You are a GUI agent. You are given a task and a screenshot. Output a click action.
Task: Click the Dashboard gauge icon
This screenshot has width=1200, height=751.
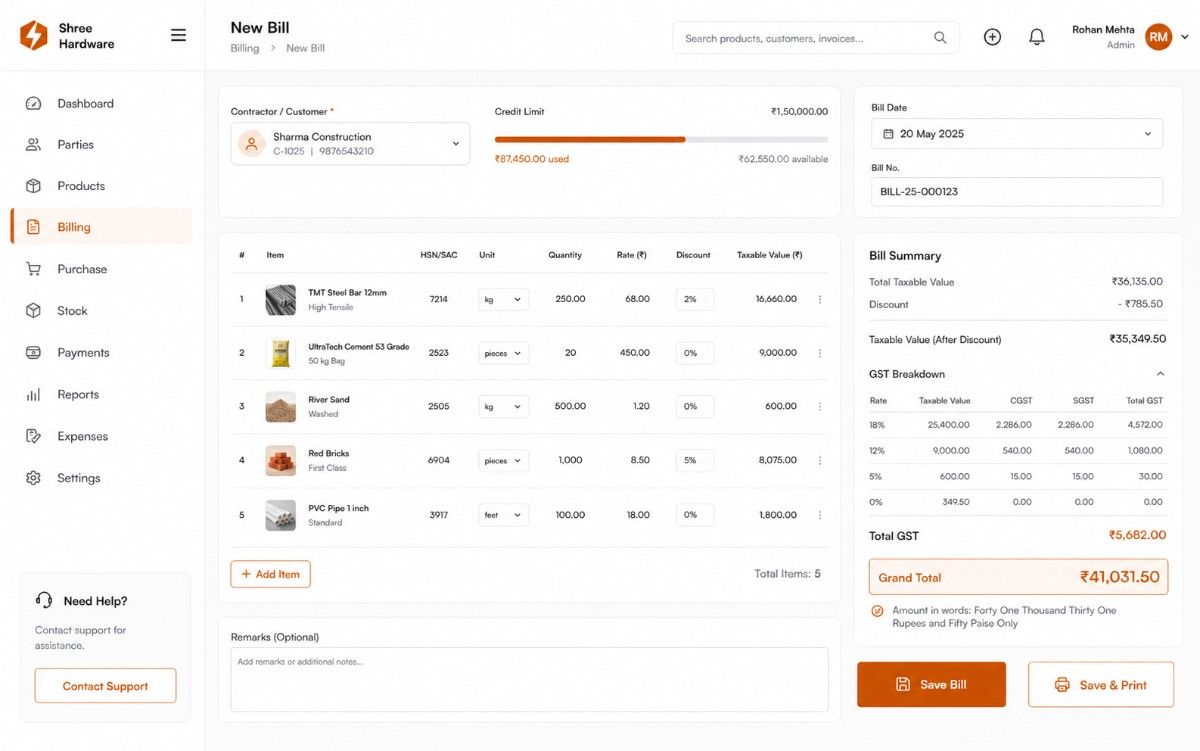pos(33,103)
